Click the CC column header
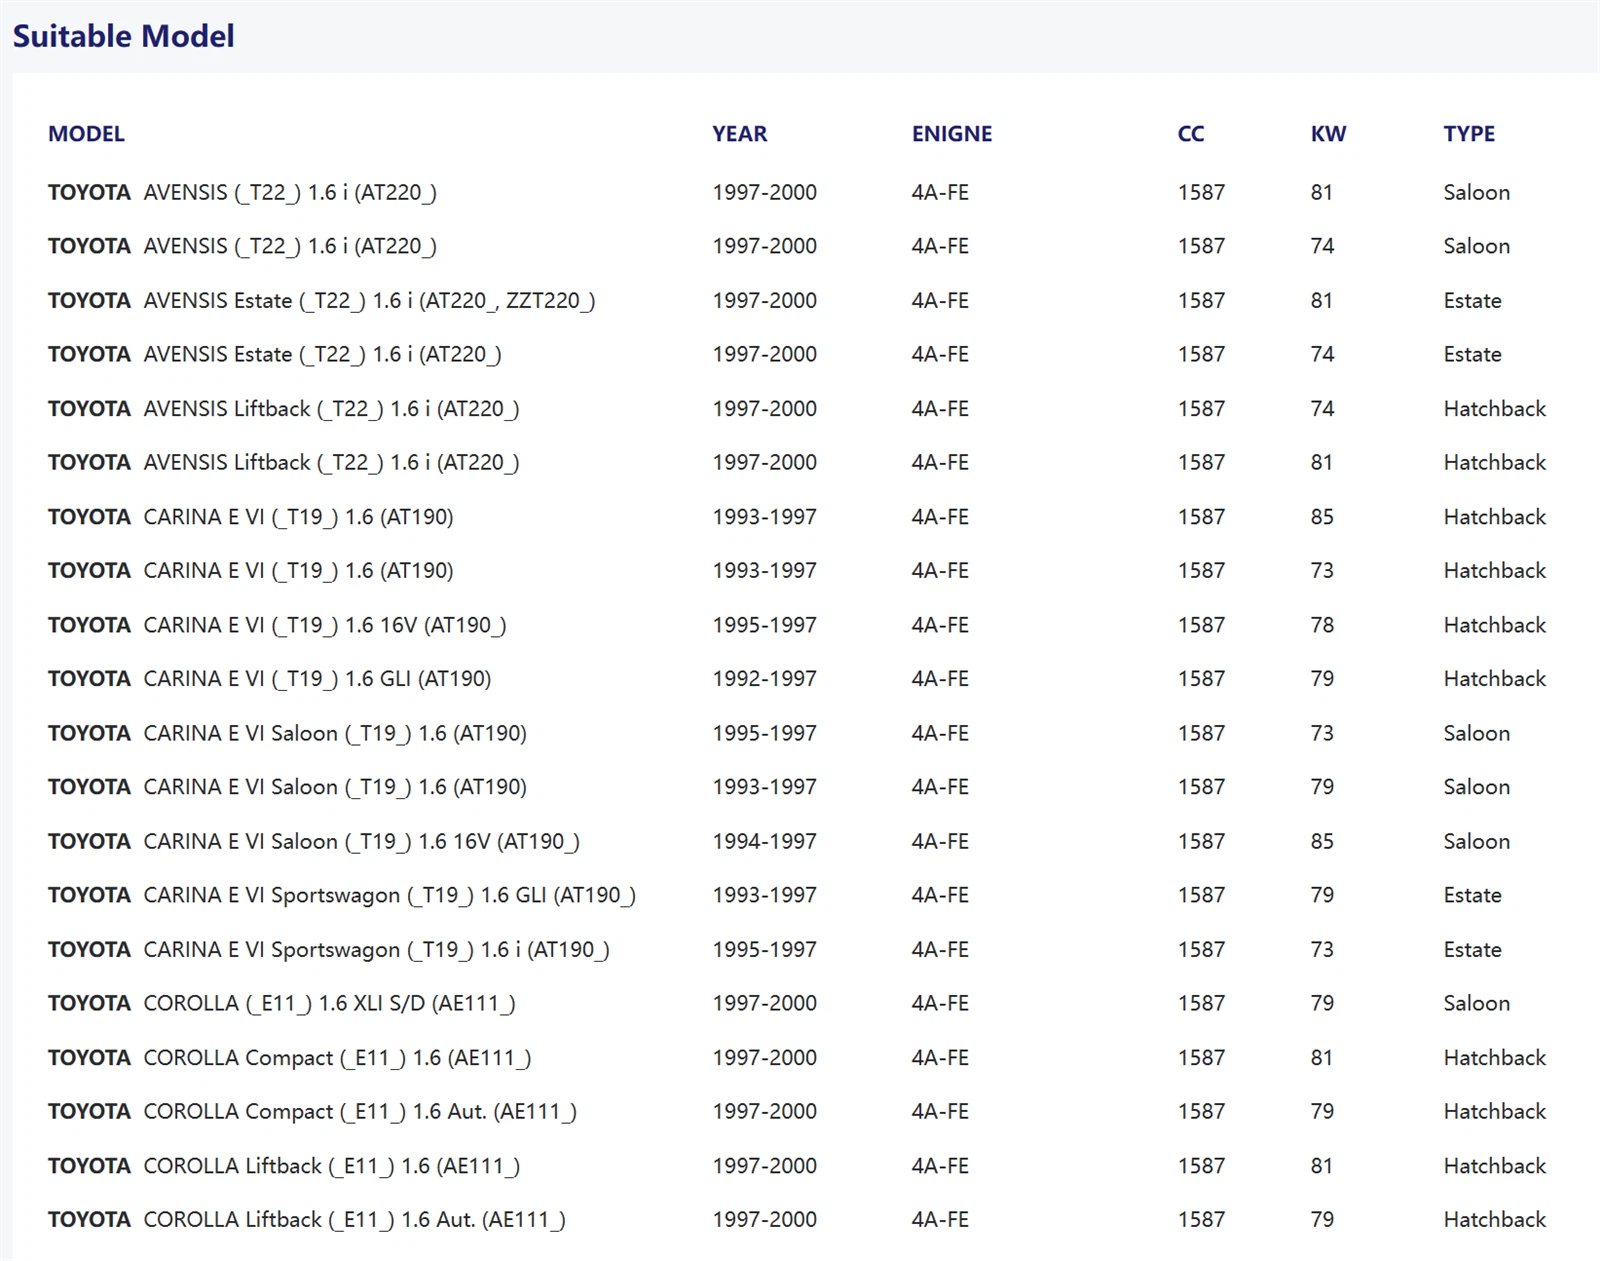 (x=1190, y=134)
